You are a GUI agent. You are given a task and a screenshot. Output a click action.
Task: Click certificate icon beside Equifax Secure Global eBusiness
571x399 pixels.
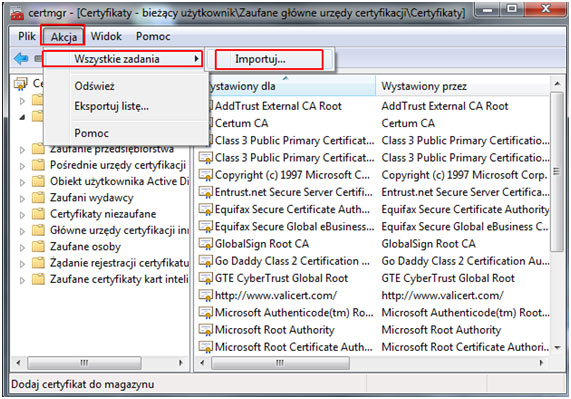pyautogui.click(x=205, y=227)
